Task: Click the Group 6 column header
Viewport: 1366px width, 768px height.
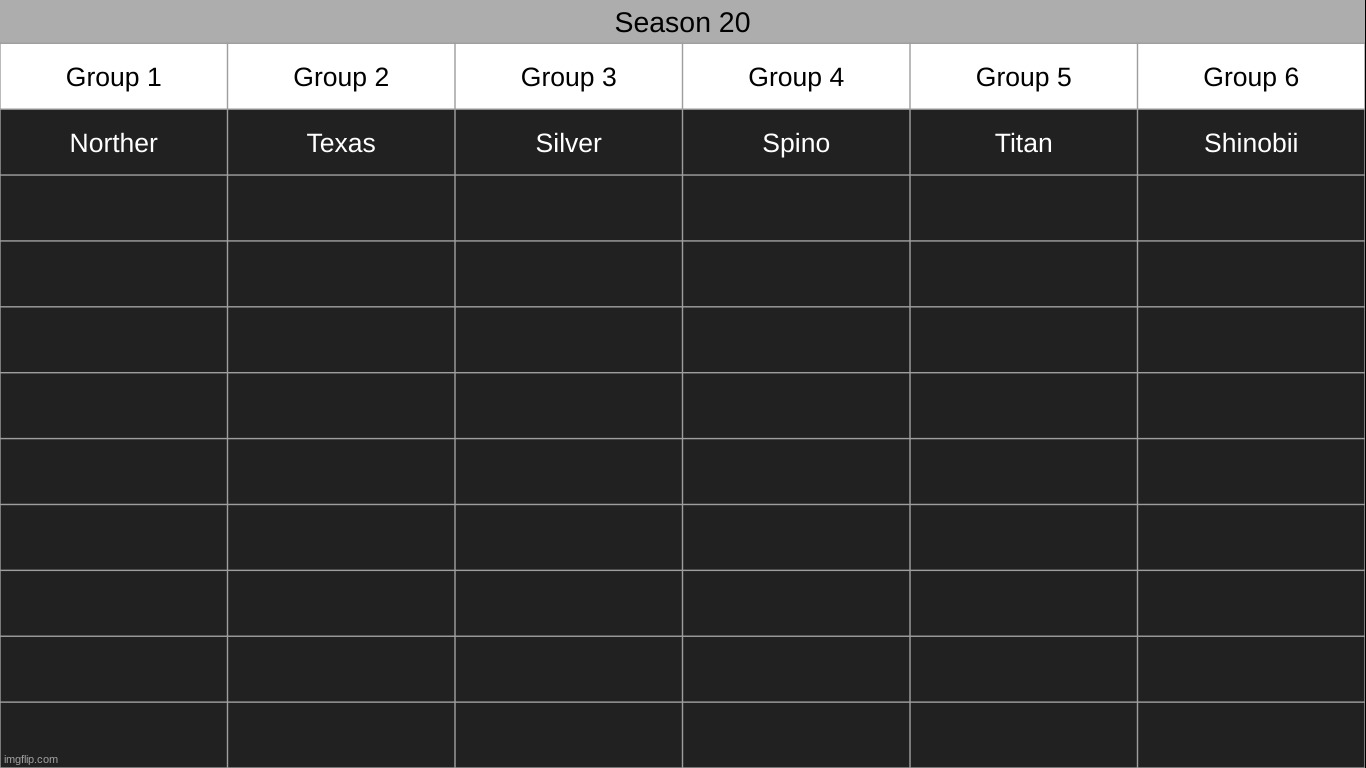Action: (1251, 77)
